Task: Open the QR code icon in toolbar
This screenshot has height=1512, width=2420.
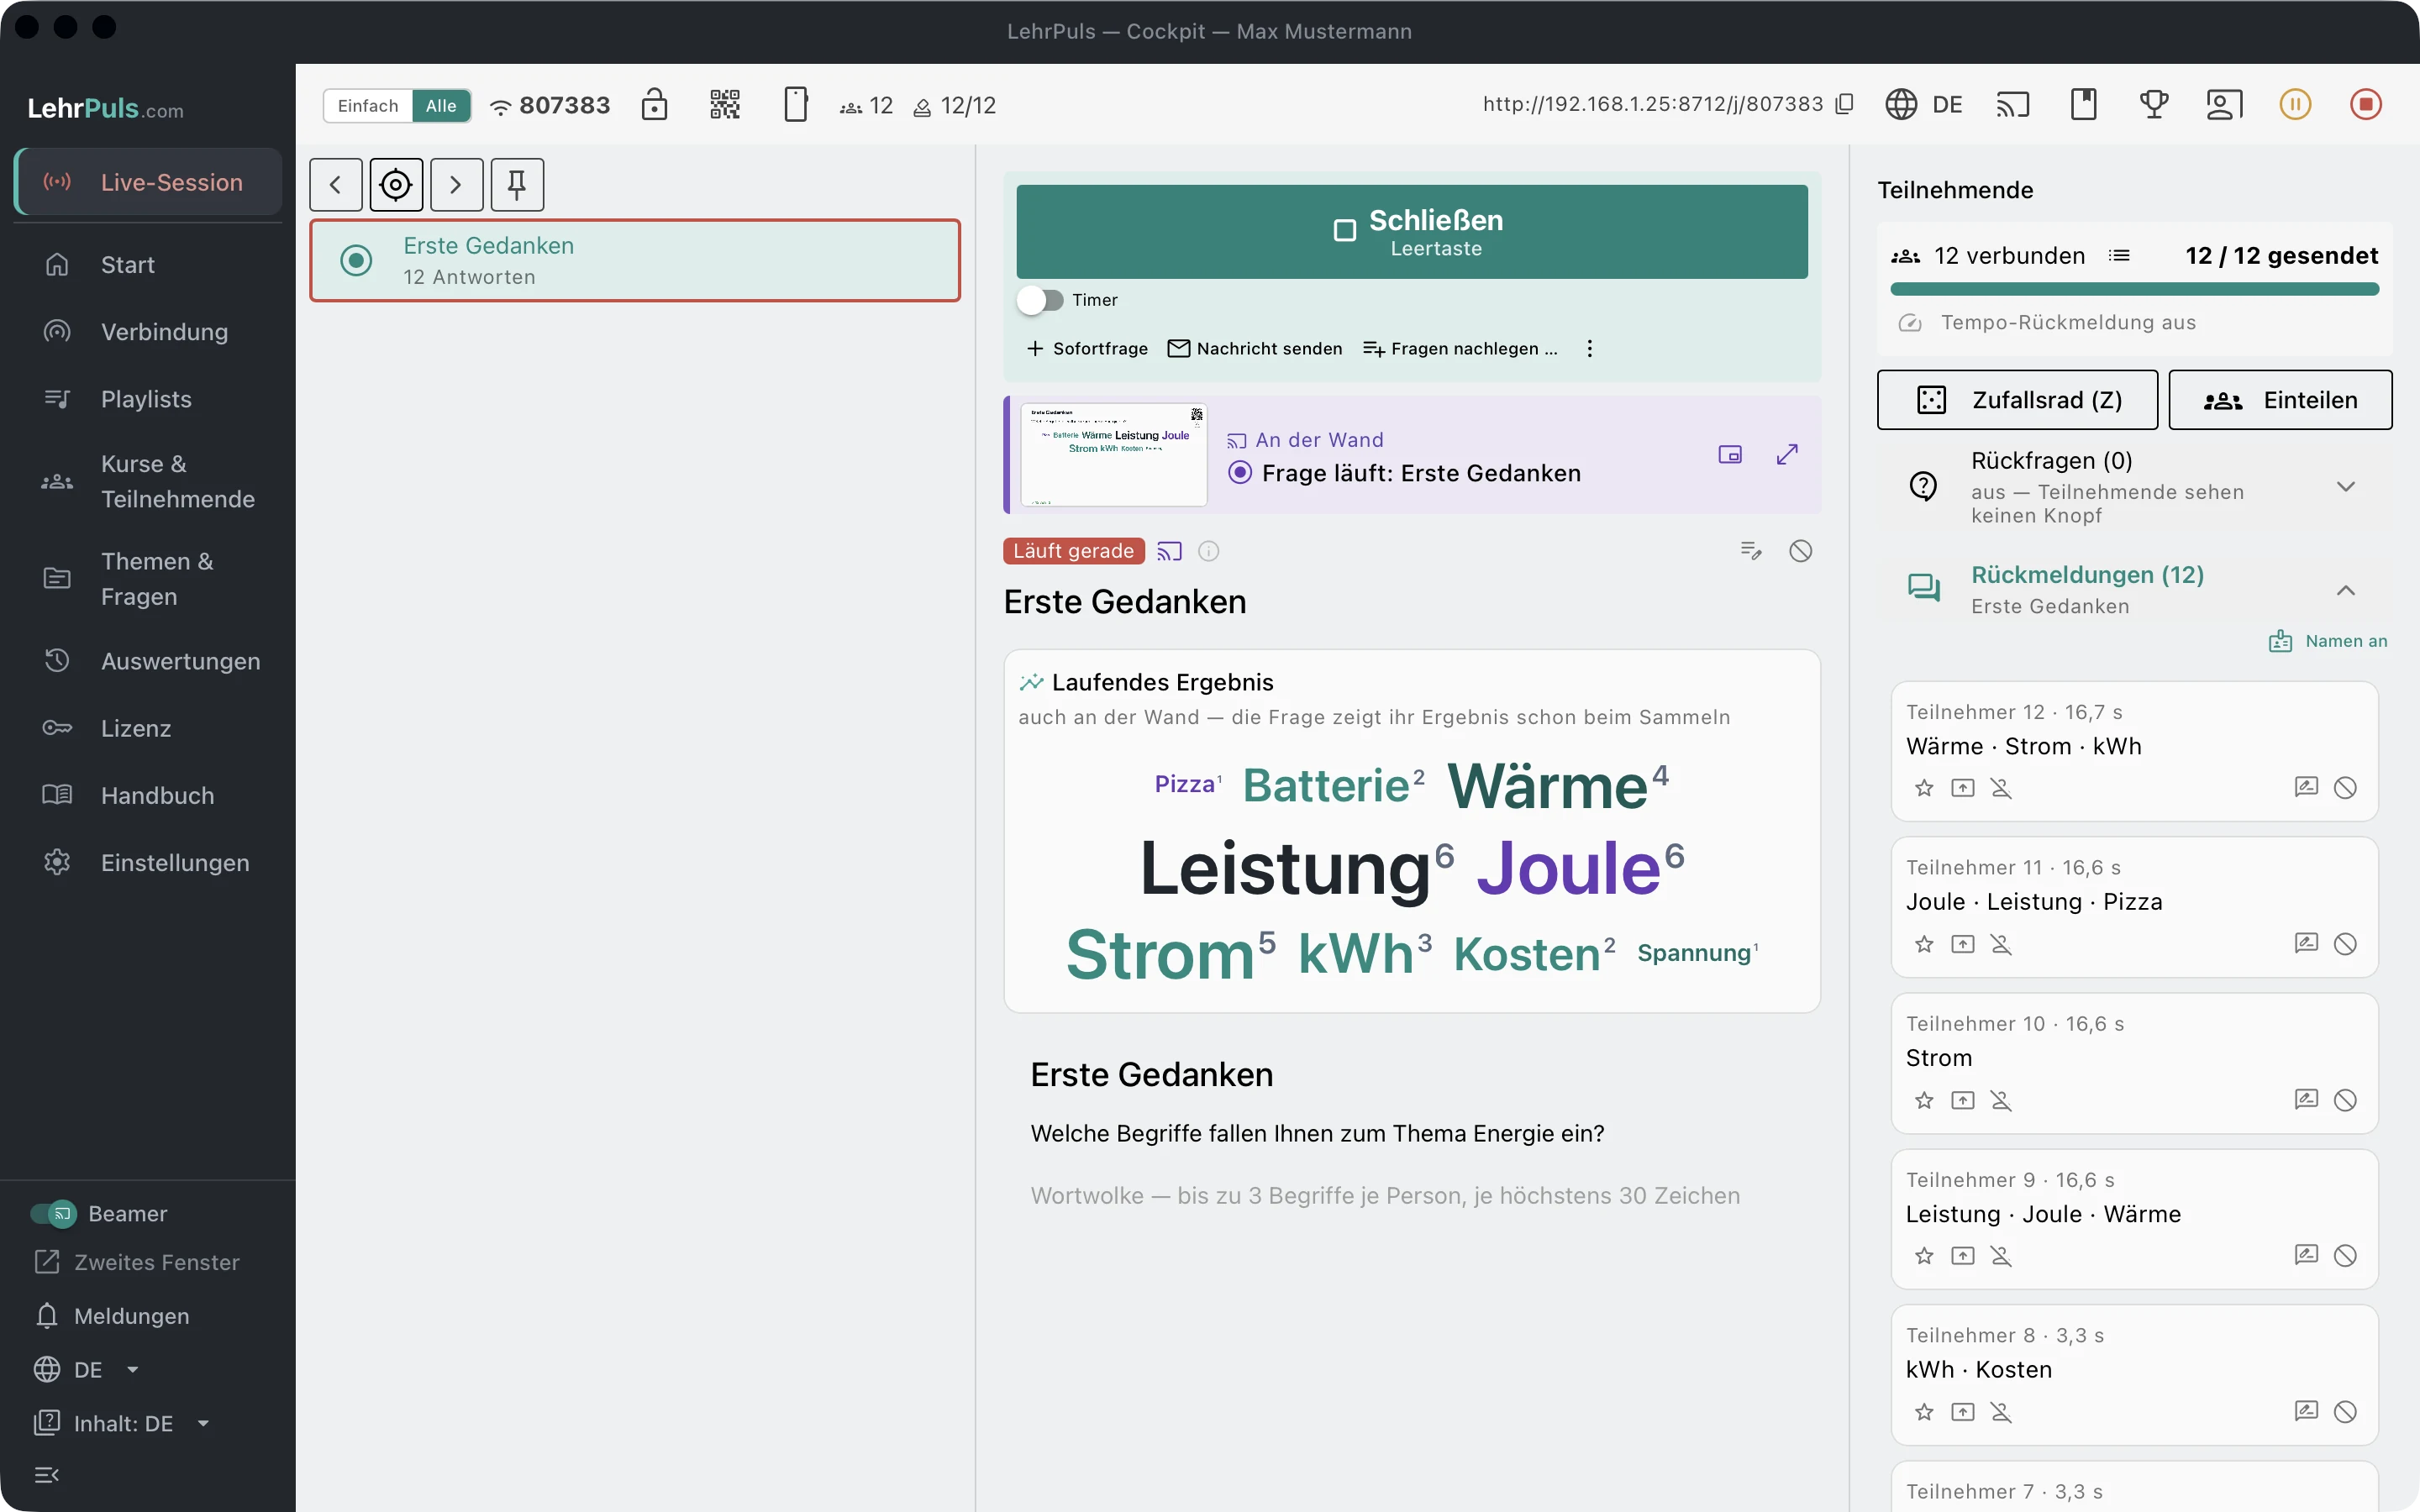Action: coord(725,104)
